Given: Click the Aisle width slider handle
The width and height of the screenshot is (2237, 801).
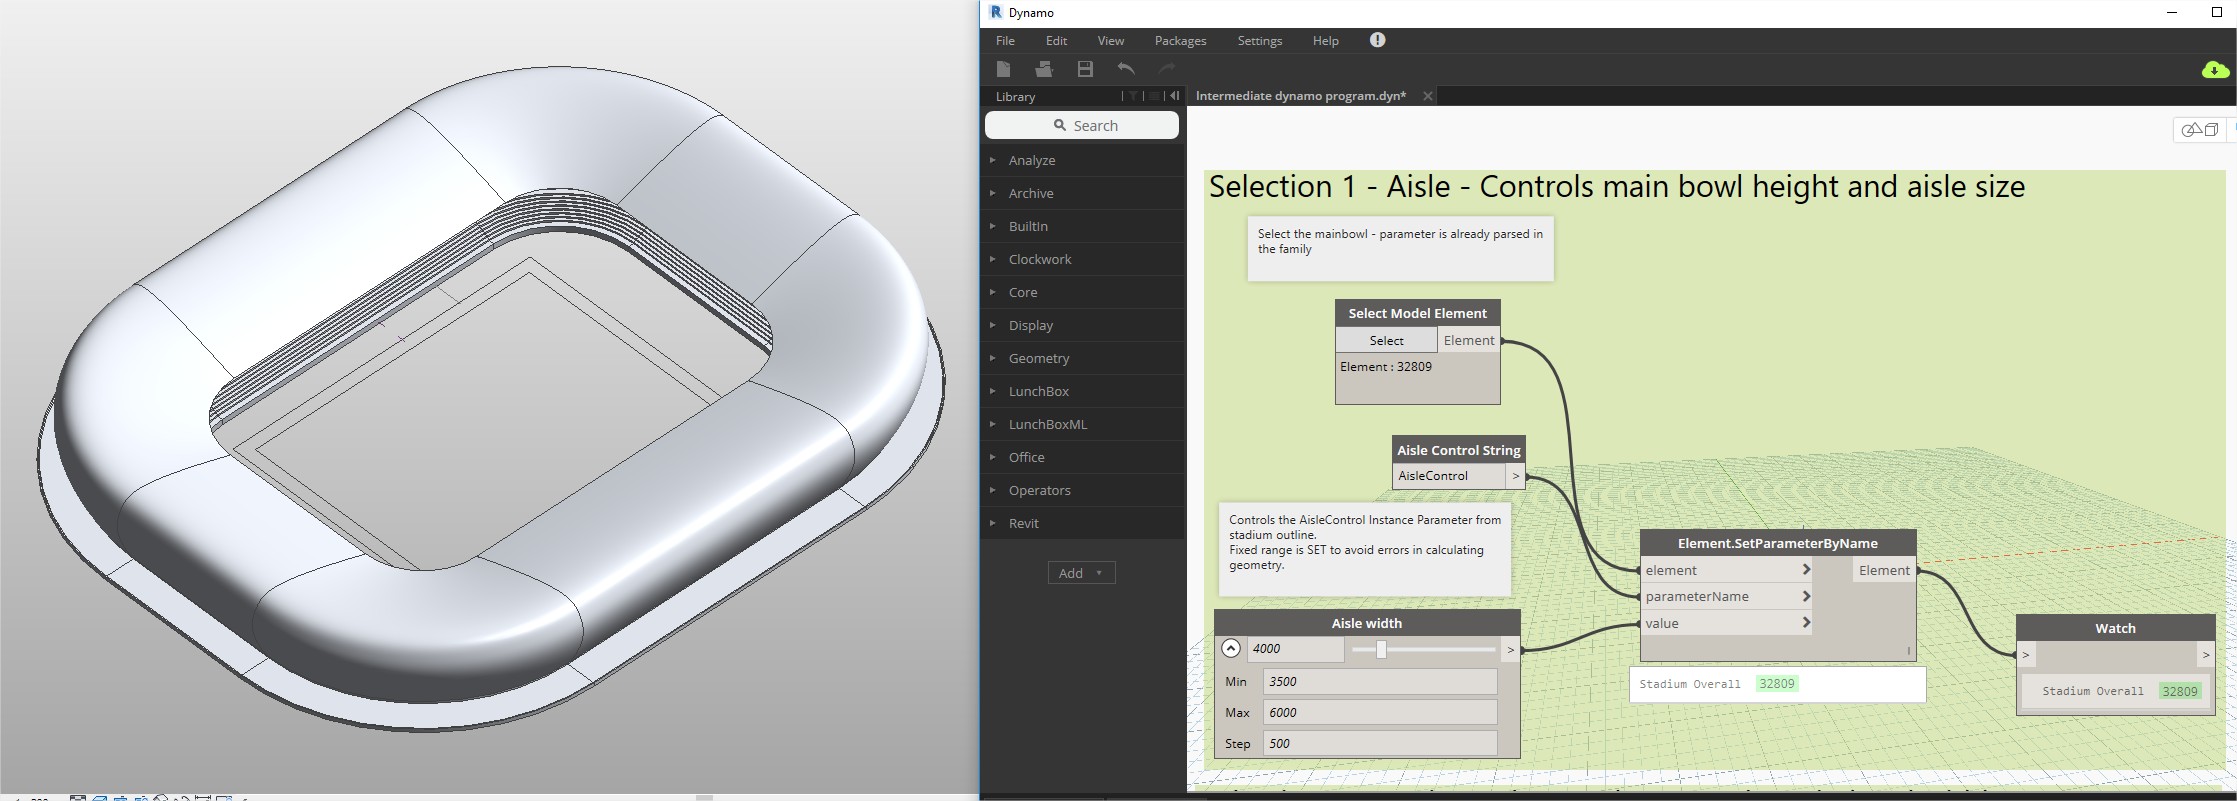Looking at the screenshot, I should [x=1381, y=650].
